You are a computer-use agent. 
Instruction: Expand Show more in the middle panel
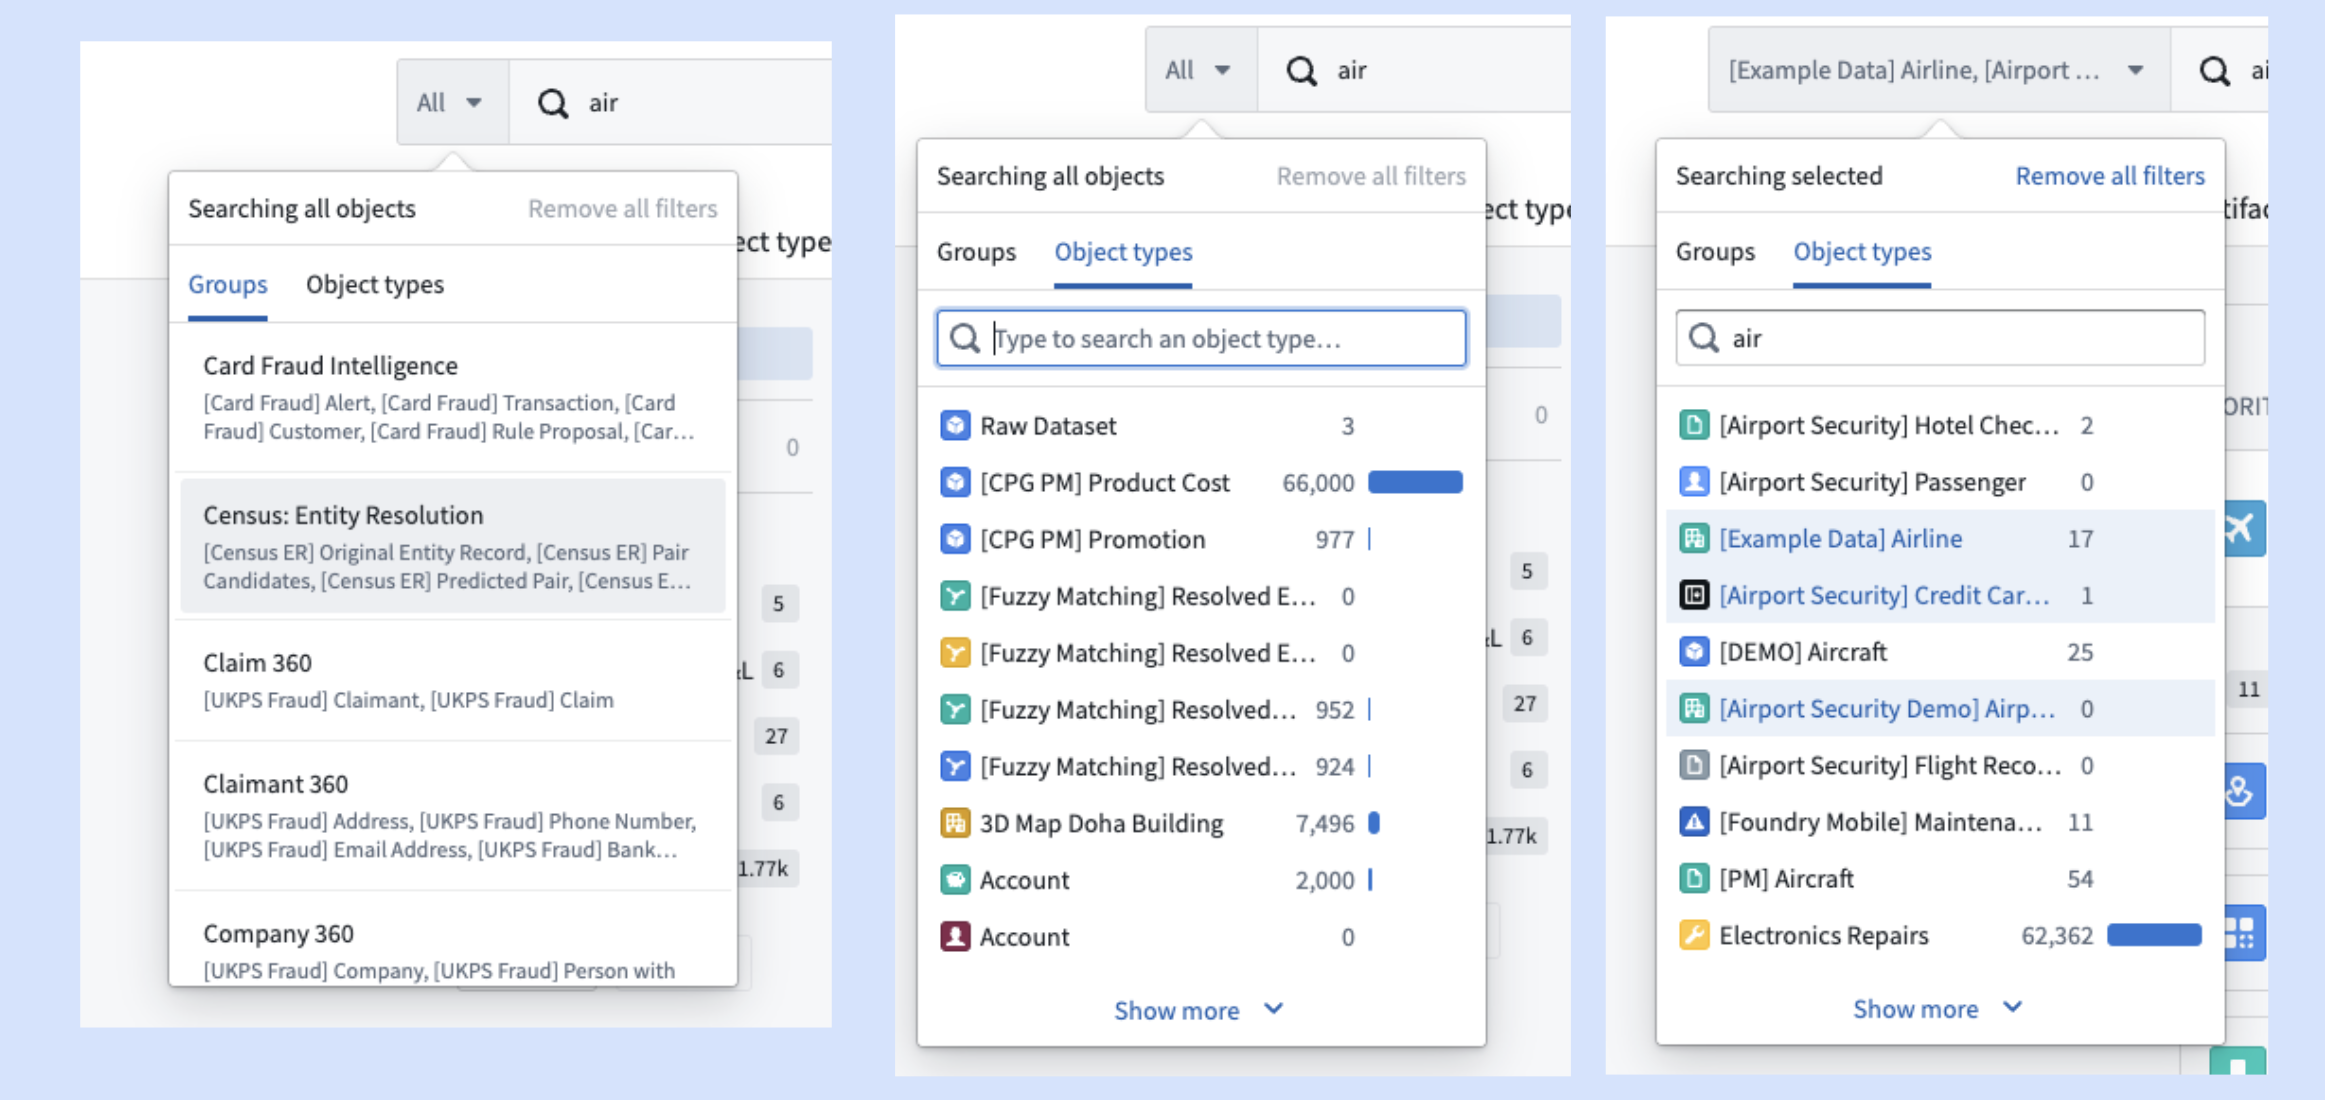coord(1199,1011)
